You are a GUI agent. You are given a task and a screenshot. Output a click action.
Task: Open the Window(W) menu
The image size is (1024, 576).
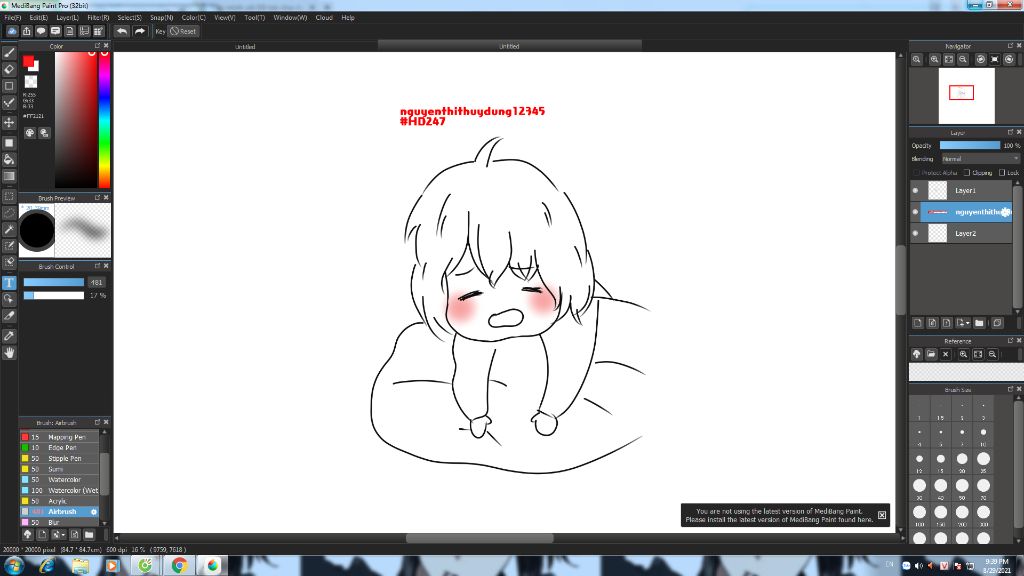click(290, 18)
